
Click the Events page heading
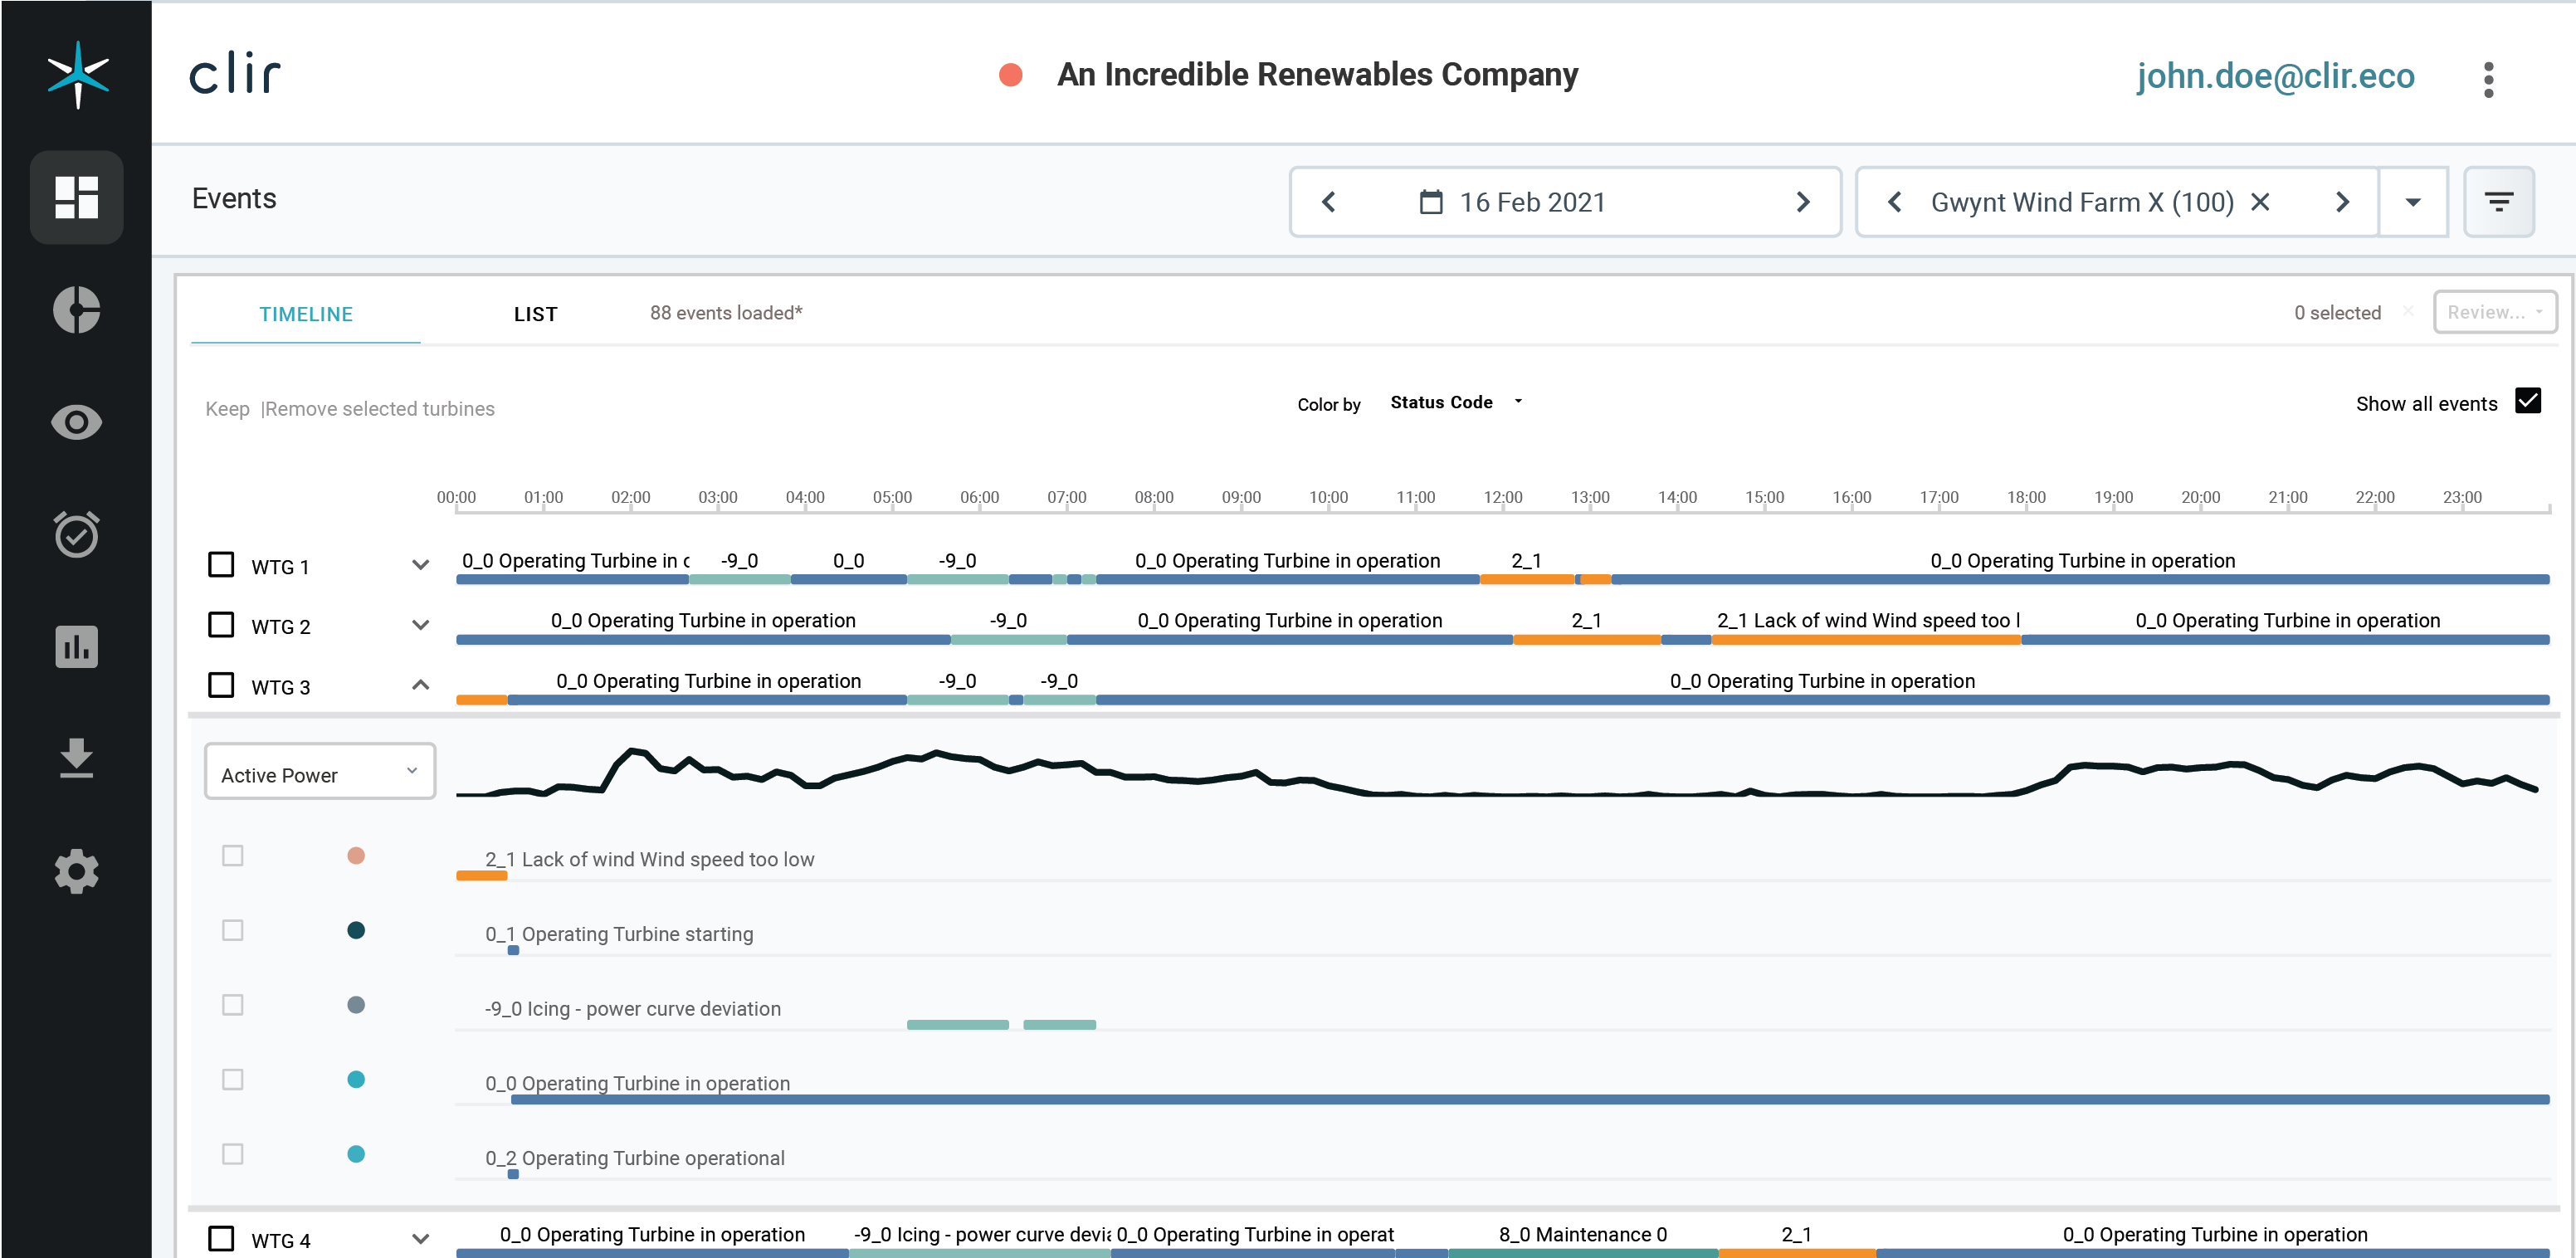click(x=234, y=198)
